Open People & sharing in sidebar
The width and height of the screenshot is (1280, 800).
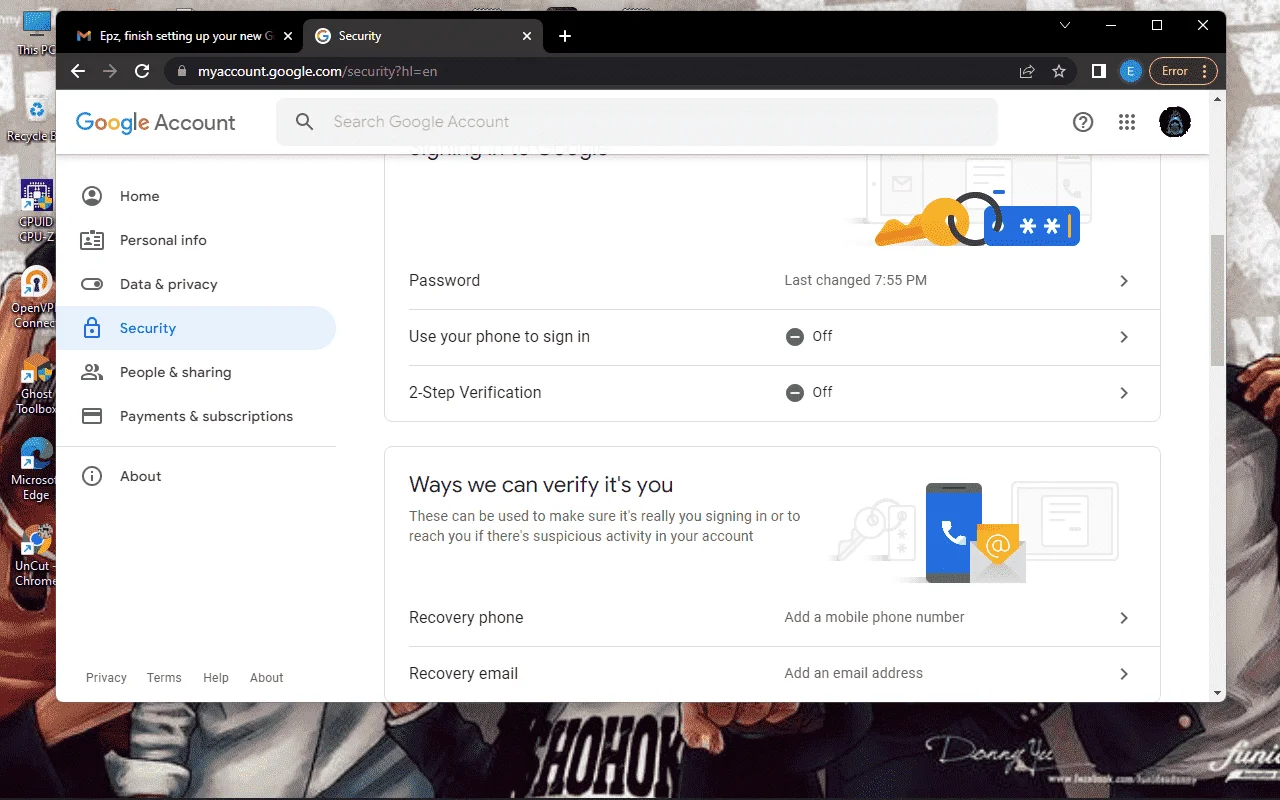tap(196, 372)
